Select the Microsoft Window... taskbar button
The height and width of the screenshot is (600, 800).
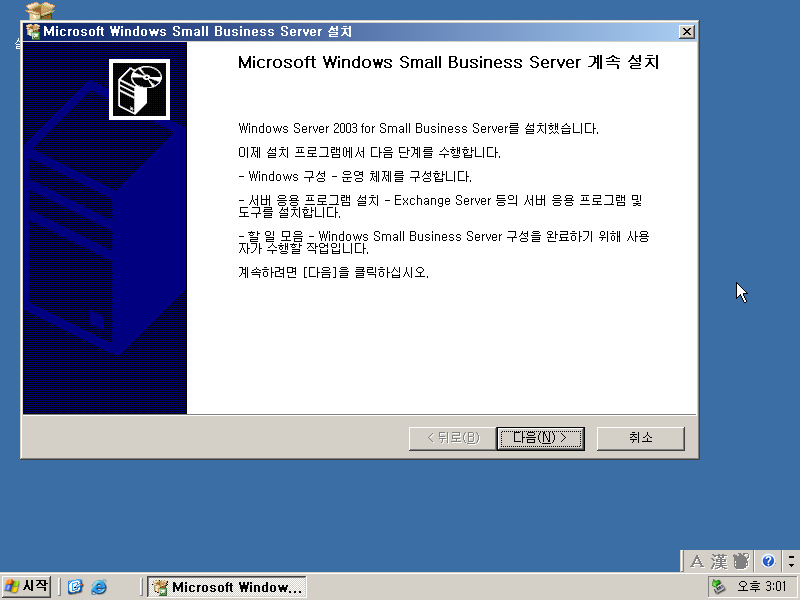click(227, 587)
